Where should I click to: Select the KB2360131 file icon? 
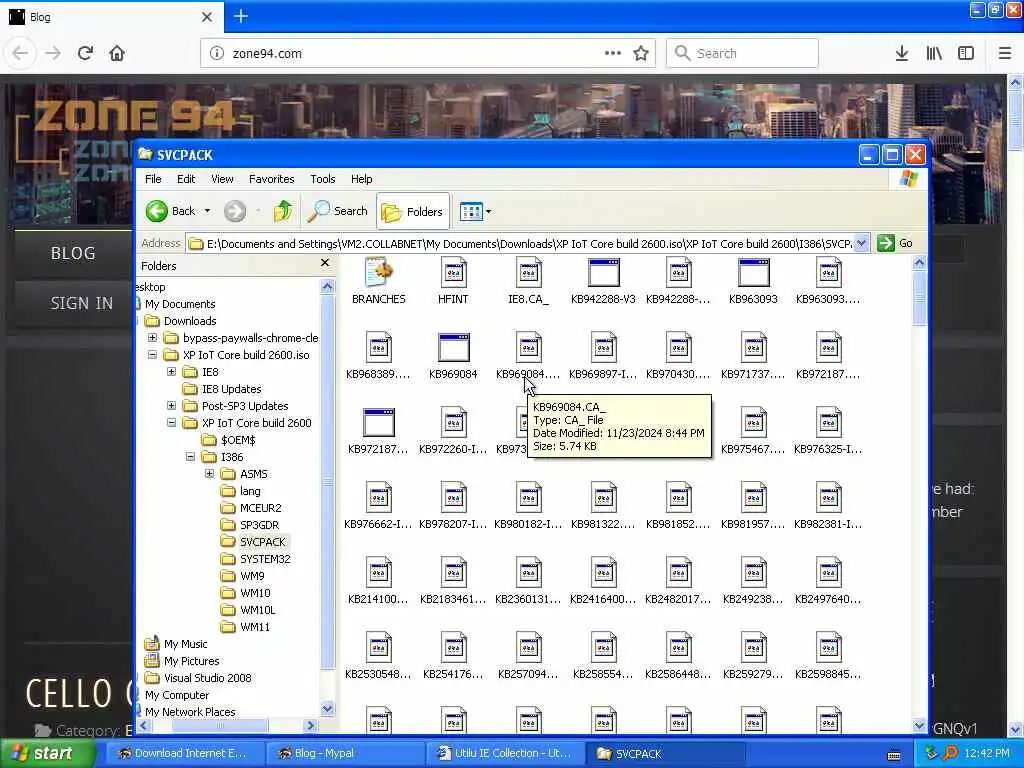[528, 573]
